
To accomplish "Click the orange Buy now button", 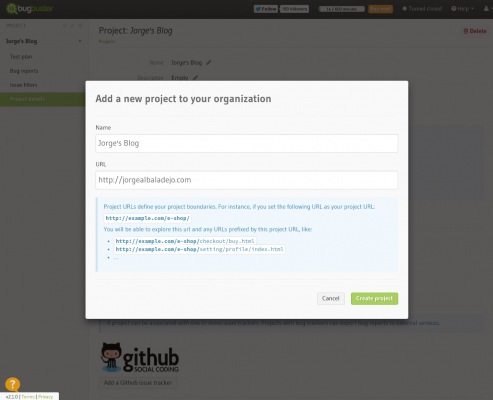I will tap(380, 9).
